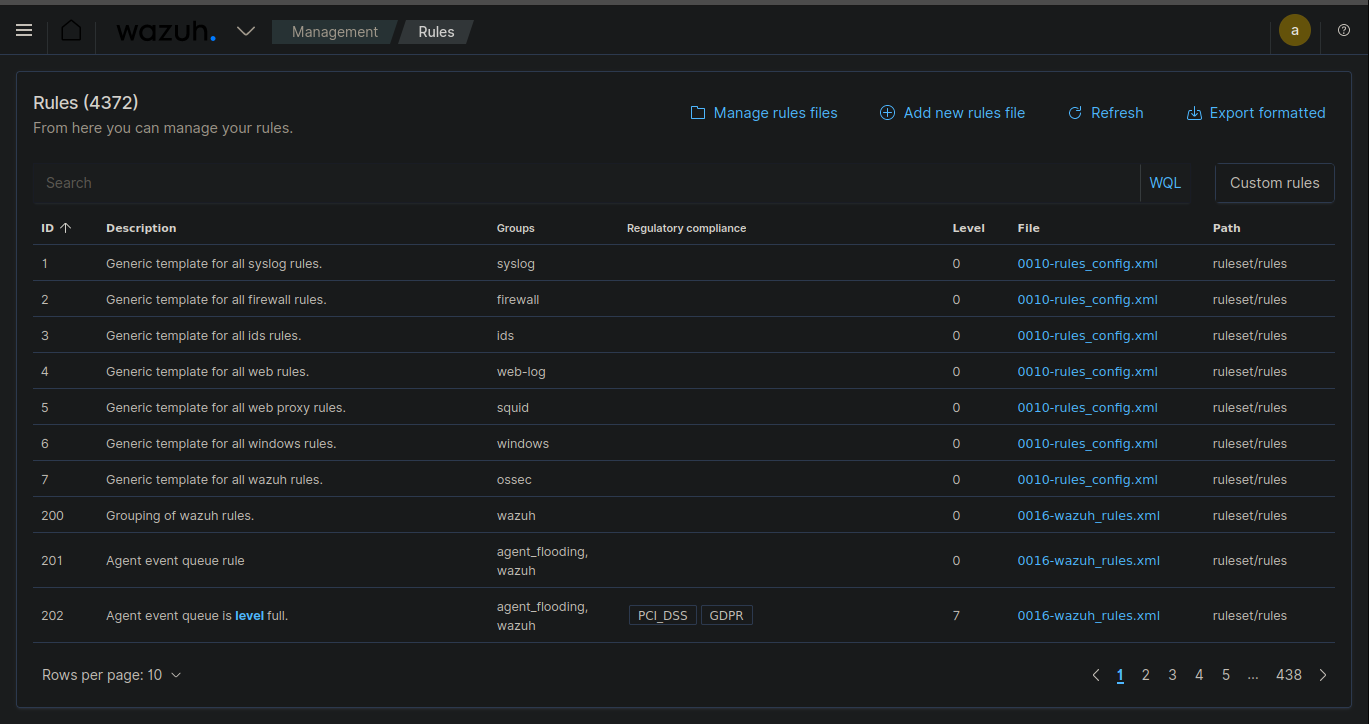The image size is (1369, 724).
Task: Sort by the ID column
Action: (x=56, y=228)
